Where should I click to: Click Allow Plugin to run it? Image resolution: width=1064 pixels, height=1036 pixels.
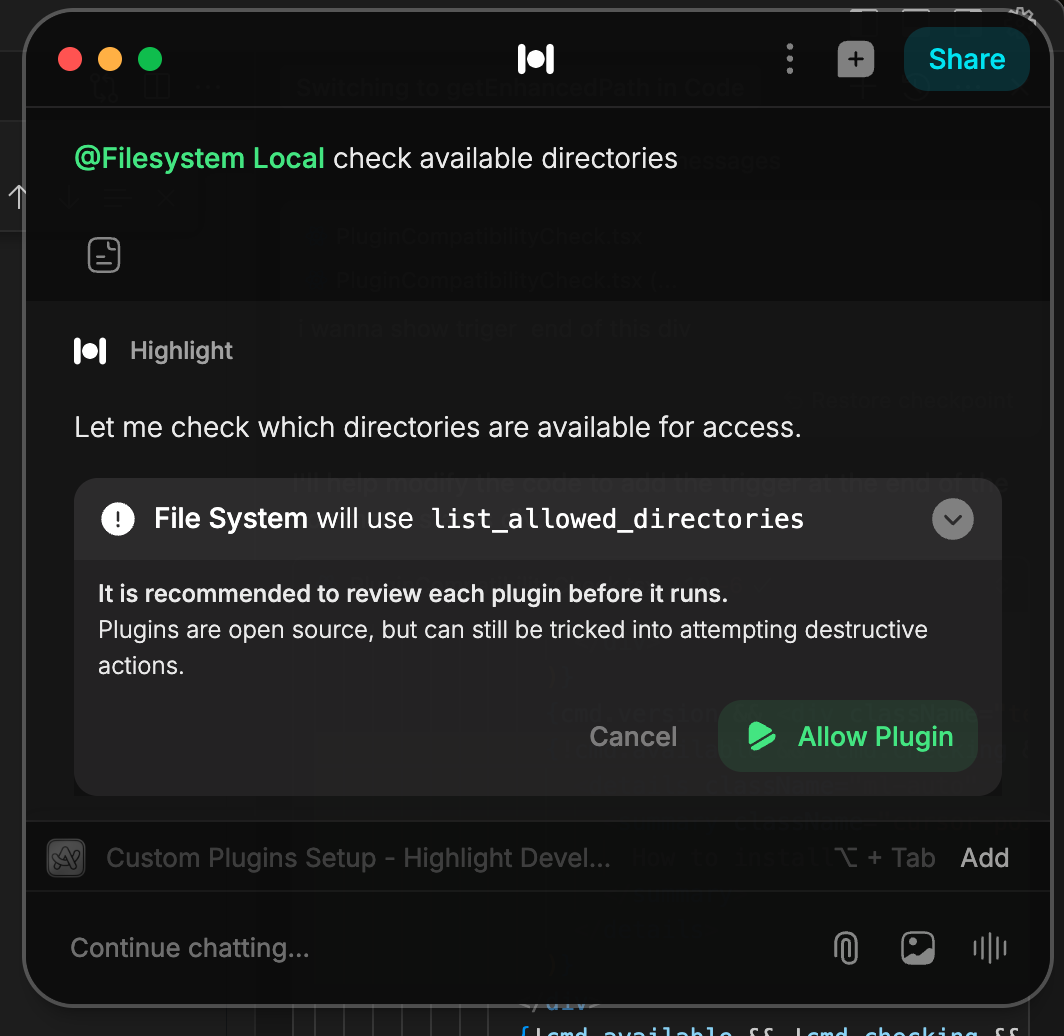pyautogui.click(x=848, y=736)
